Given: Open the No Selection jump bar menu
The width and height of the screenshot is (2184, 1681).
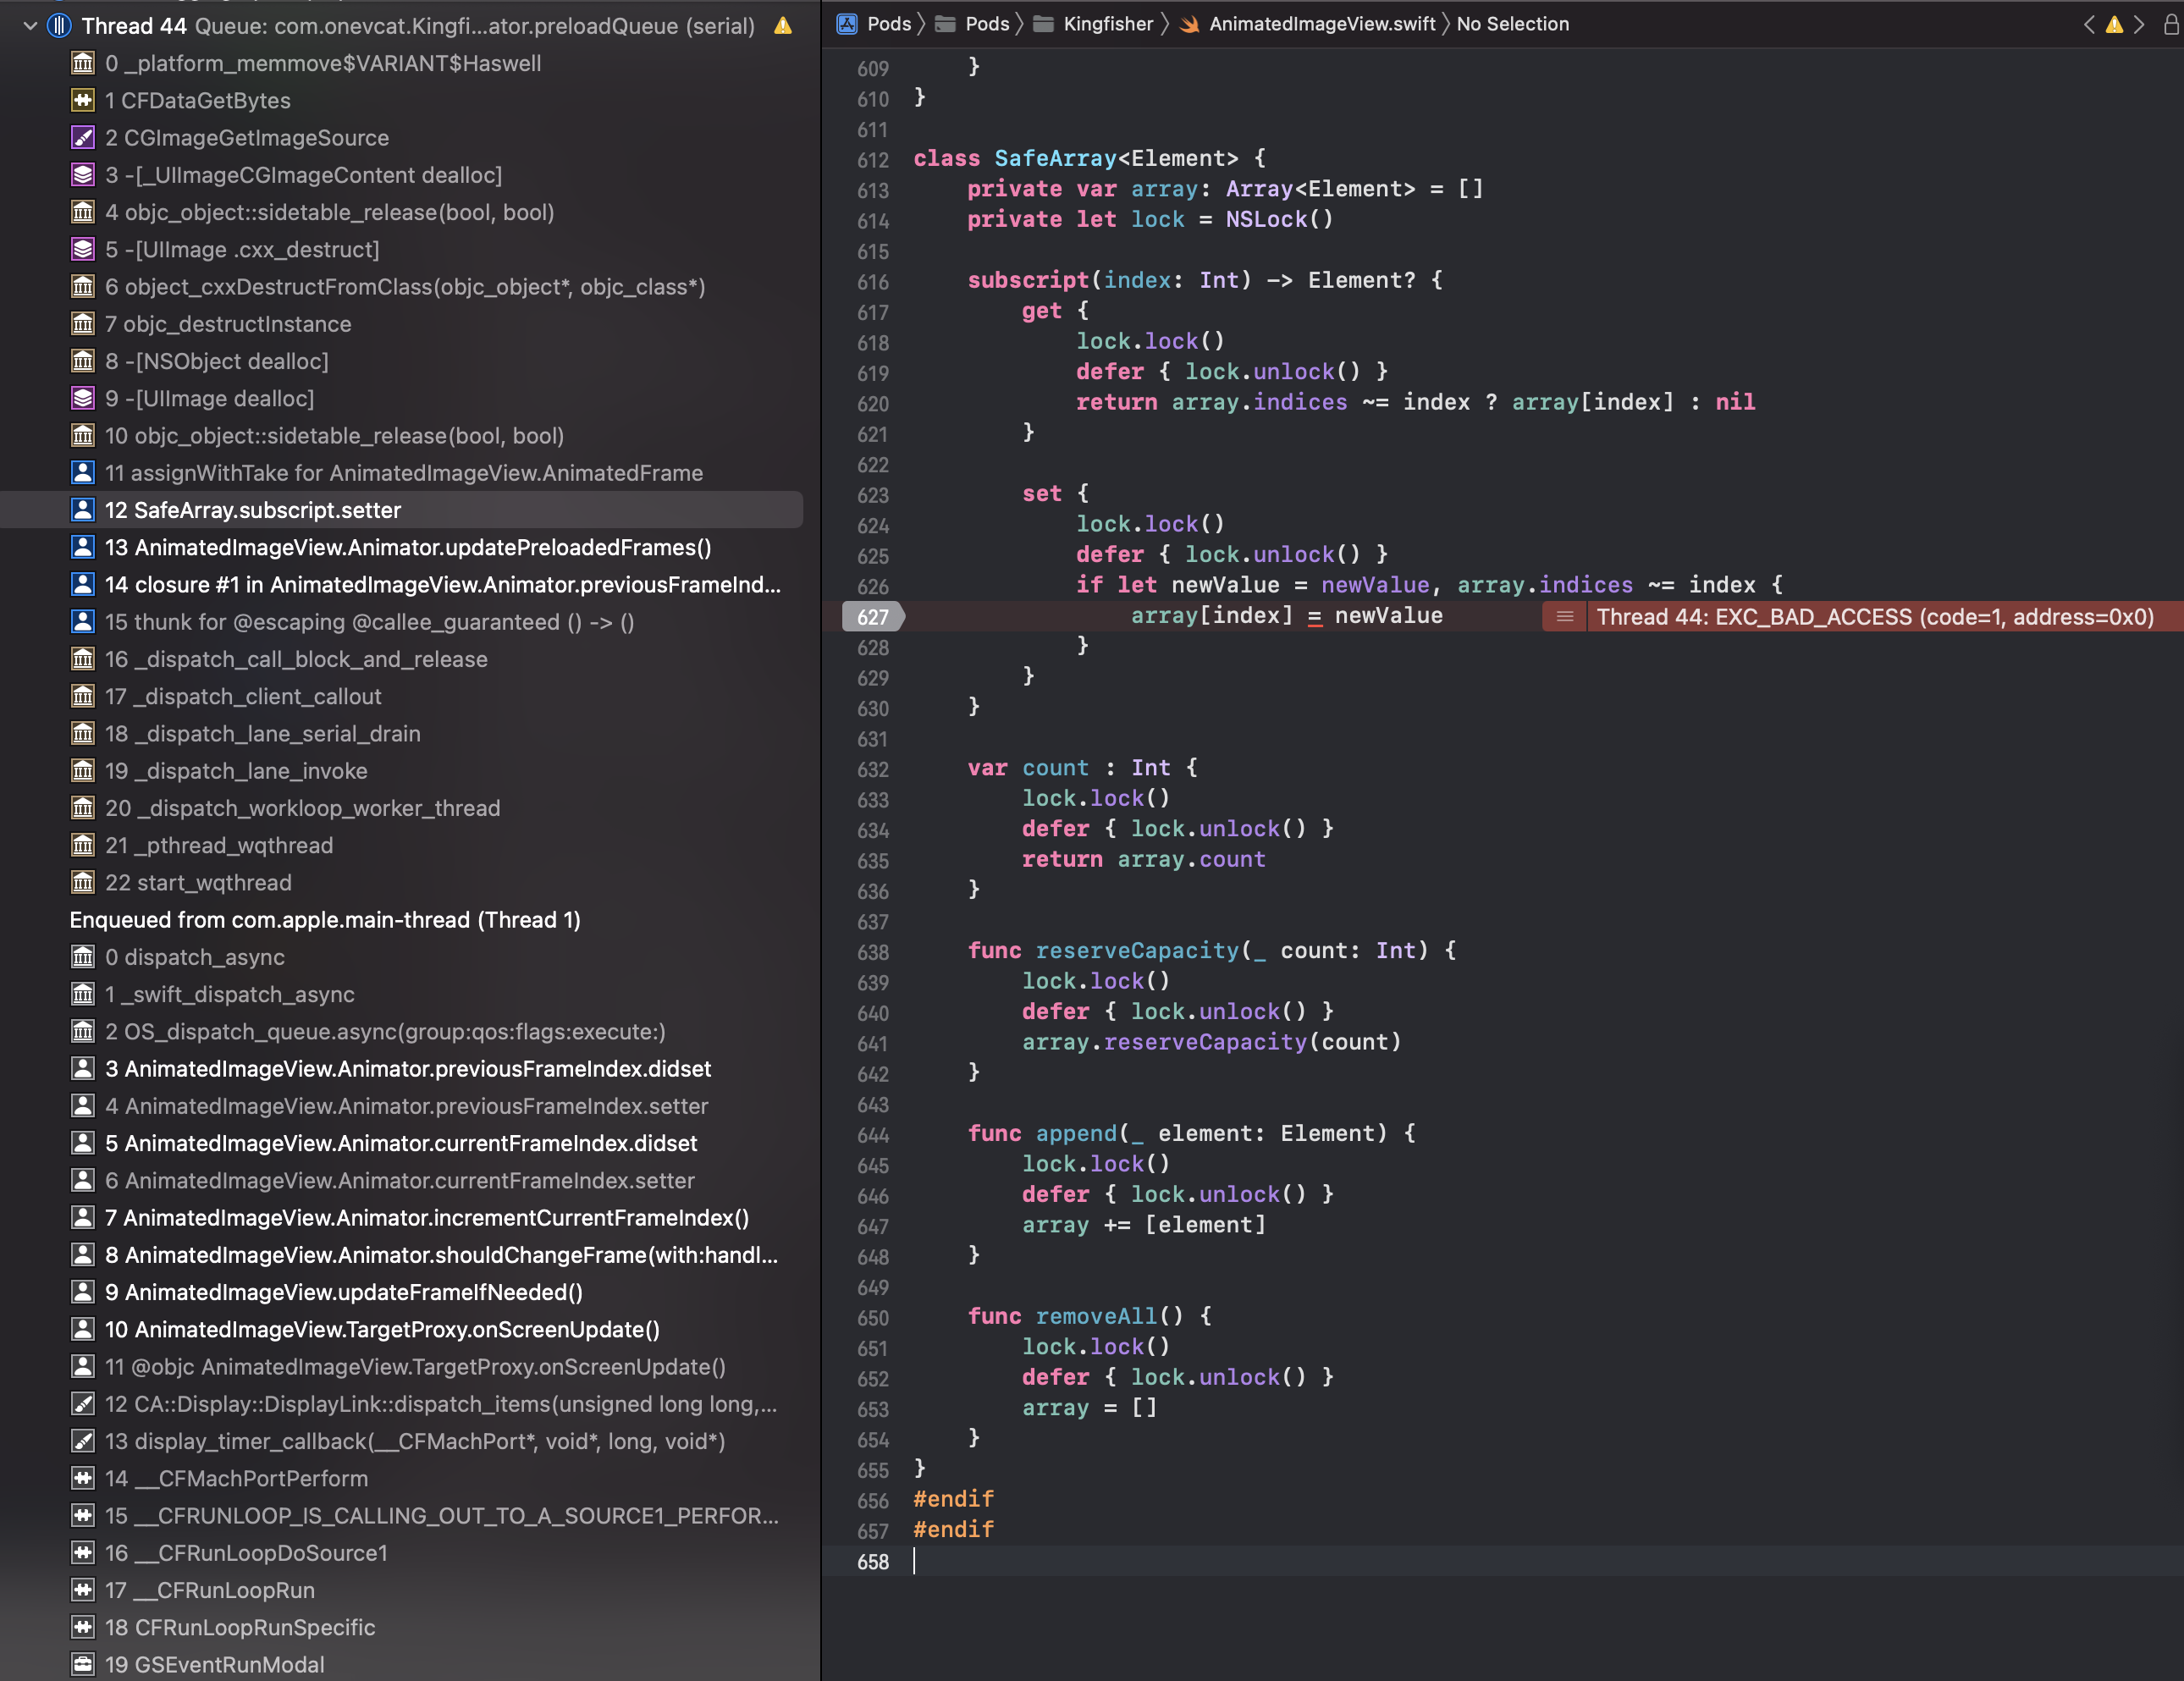Looking at the screenshot, I should coord(1513,24).
